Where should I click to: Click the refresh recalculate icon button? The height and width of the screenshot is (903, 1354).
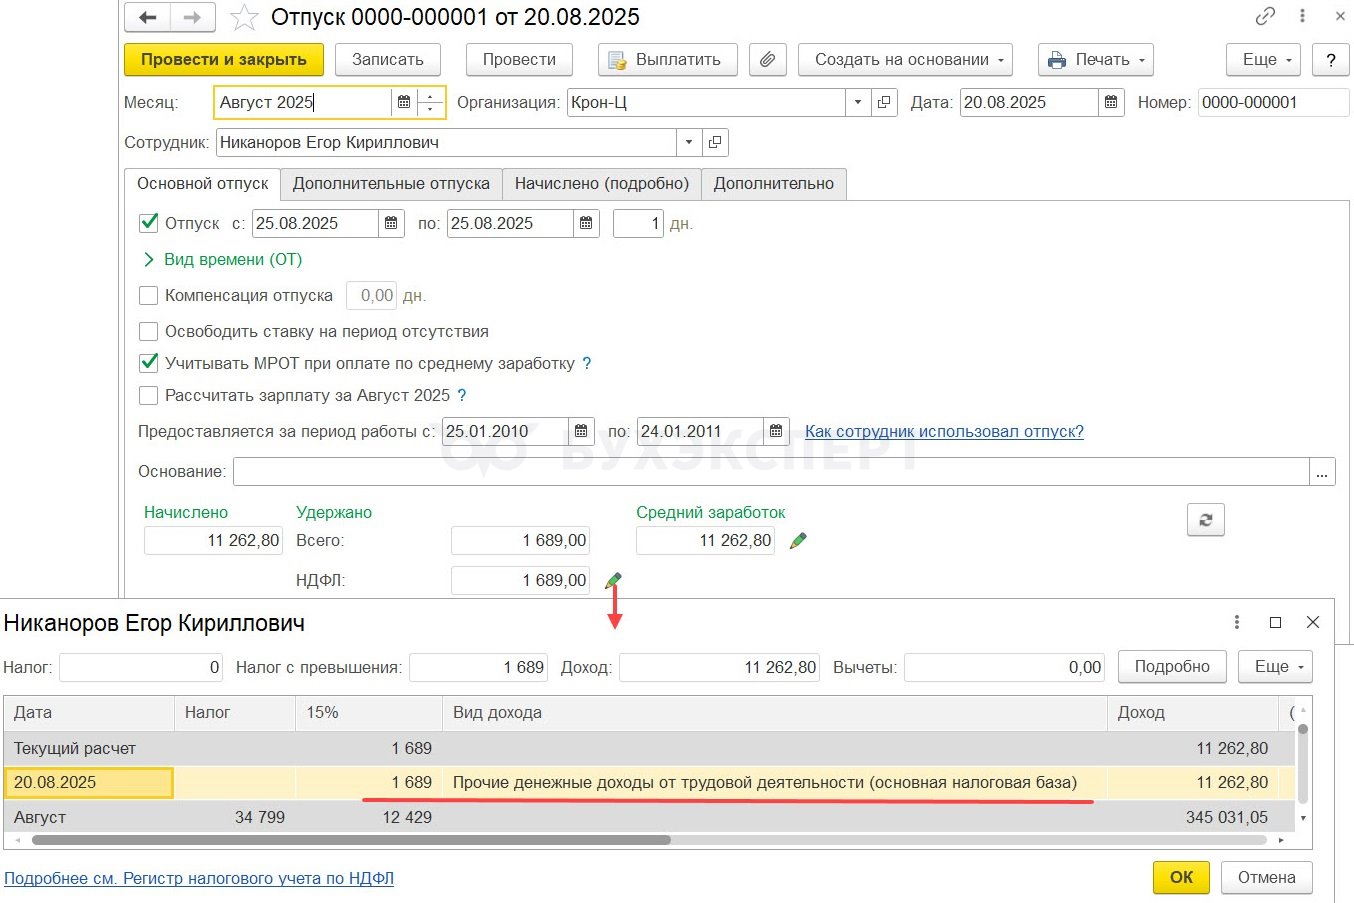pyautogui.click(x=1205, y=520)
